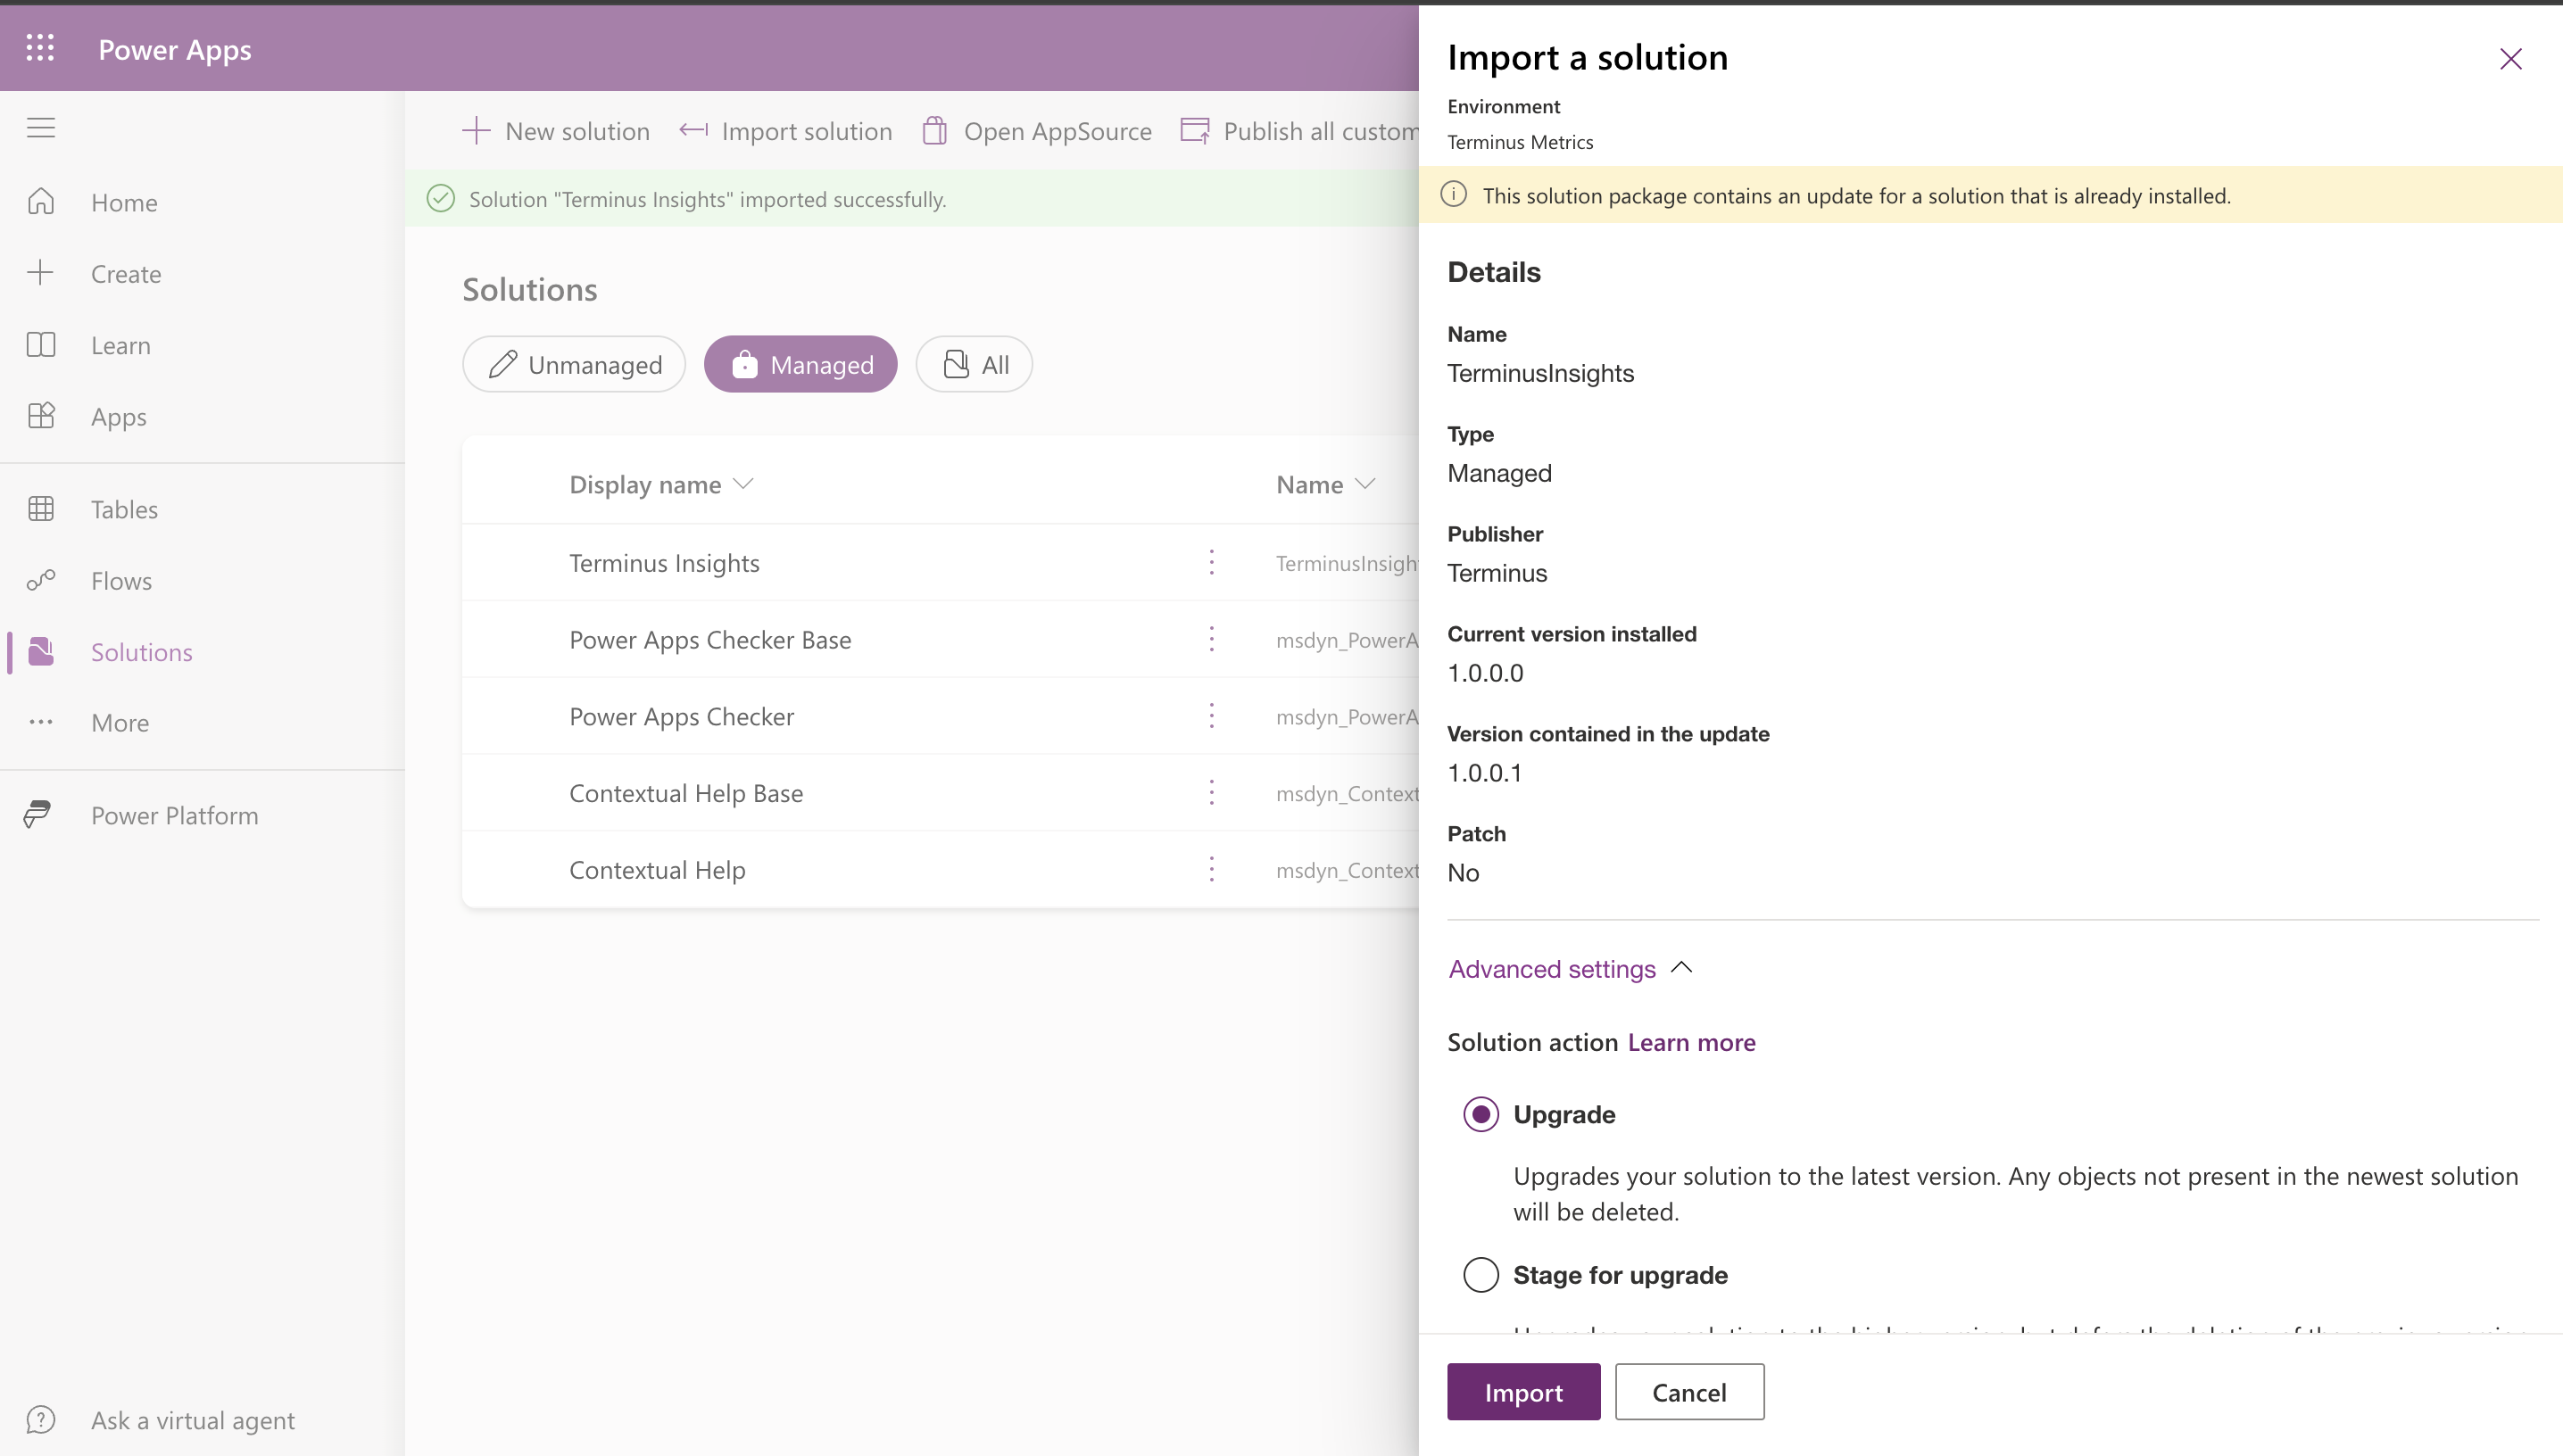Click the Ask a virtual agent icon
The width and height of the screenshot is (2563, 1456).
coord(41,1420)
